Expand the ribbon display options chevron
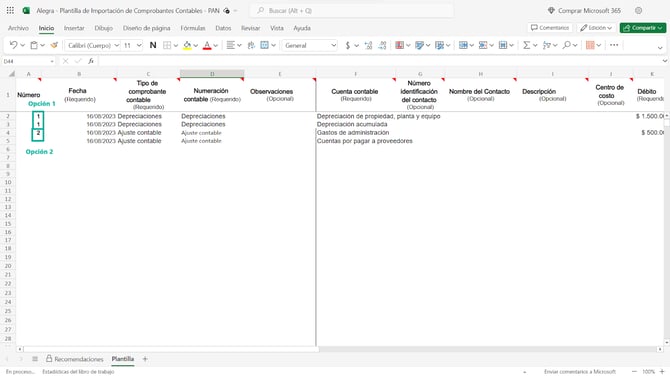670x376 pixels. pos(660,47)
